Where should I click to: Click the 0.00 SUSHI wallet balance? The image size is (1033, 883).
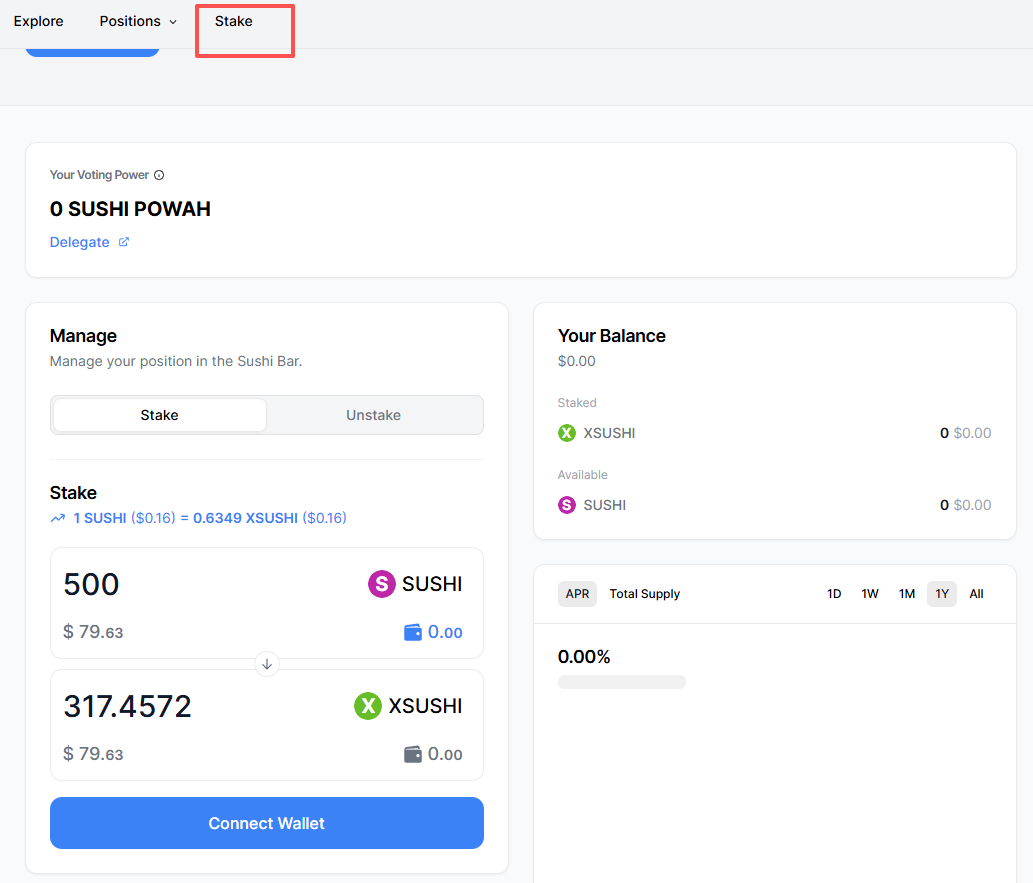(445, 633)
